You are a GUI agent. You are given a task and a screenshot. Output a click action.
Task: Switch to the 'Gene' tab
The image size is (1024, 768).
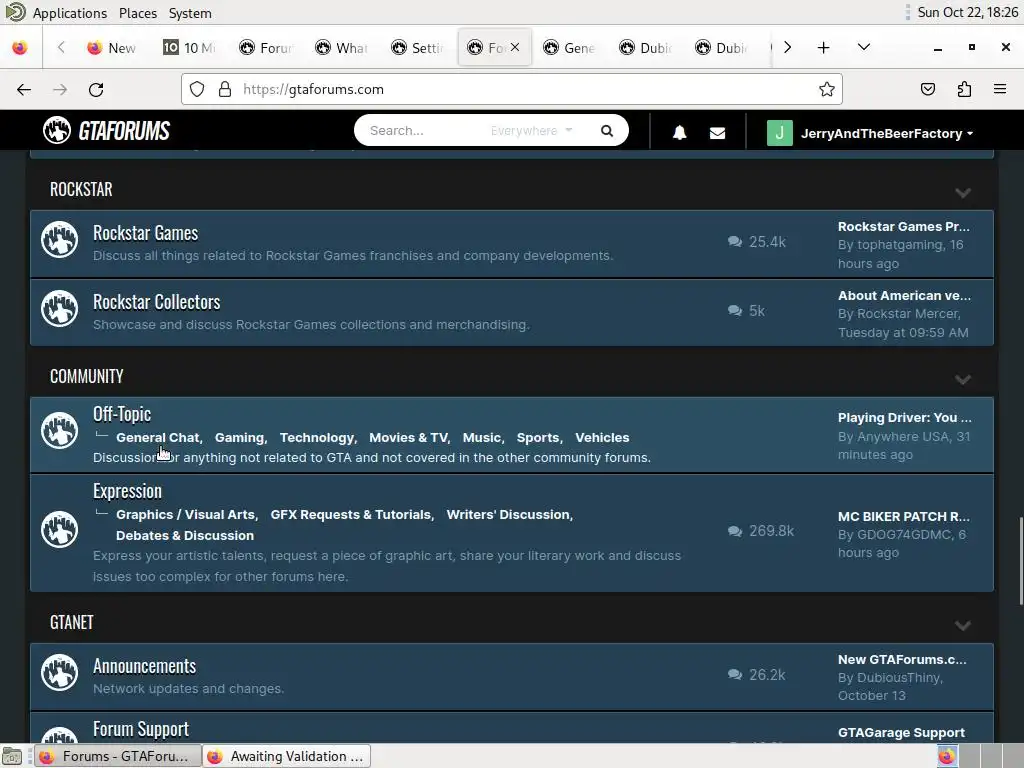[x=569, y=48]
